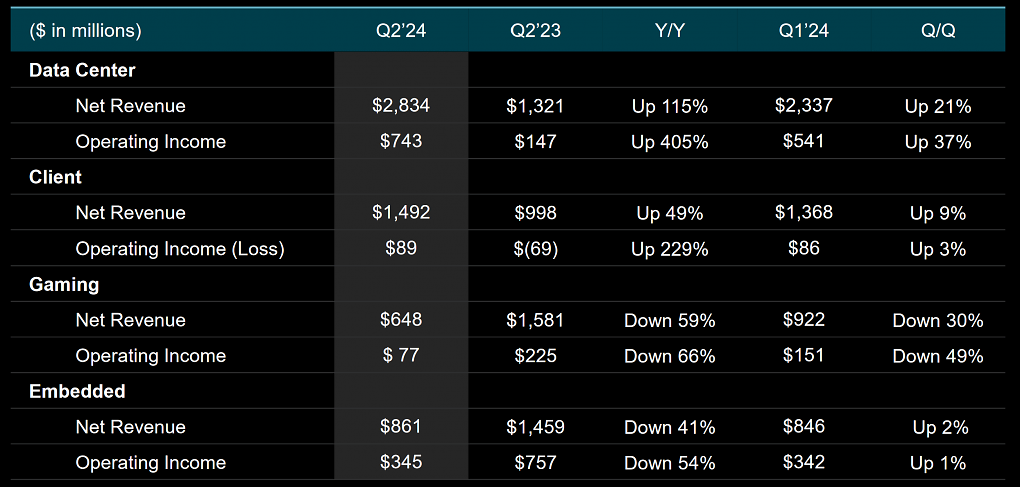
Task: Click the Q/Q column header
Action: click(x=938, y=31)
